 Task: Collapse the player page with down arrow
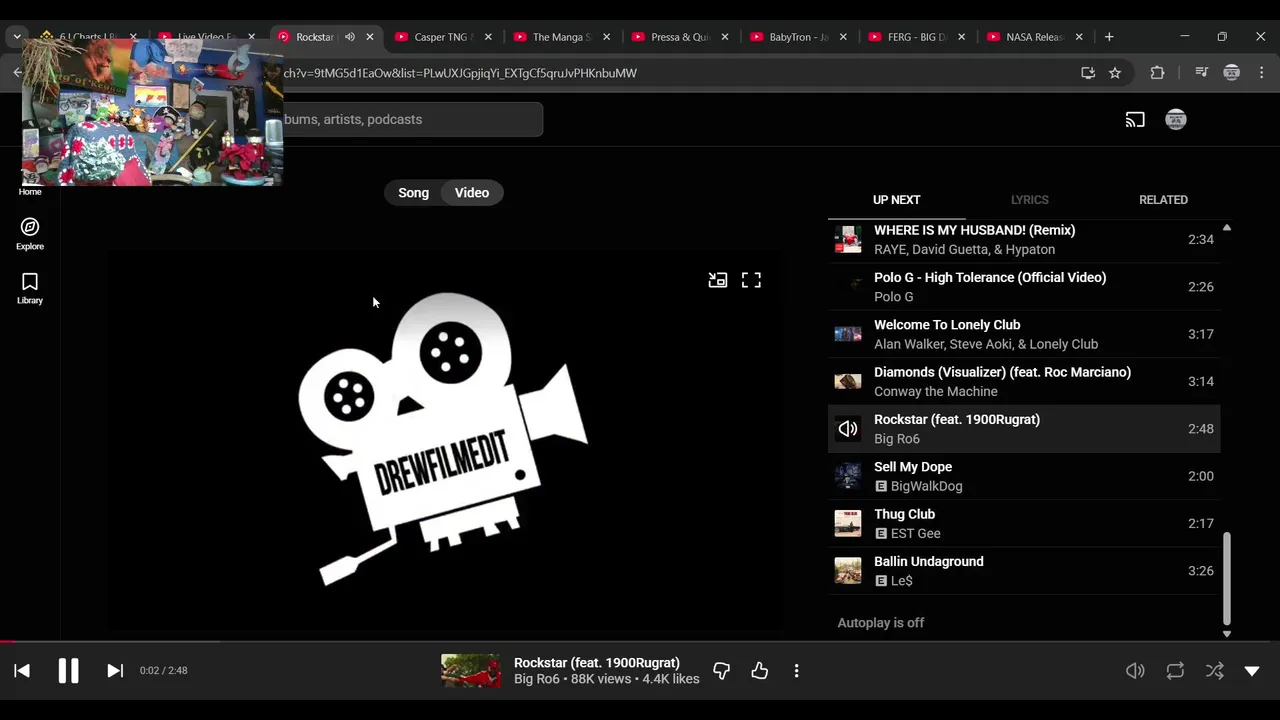pyautogui.click(x=1252, y=671)
